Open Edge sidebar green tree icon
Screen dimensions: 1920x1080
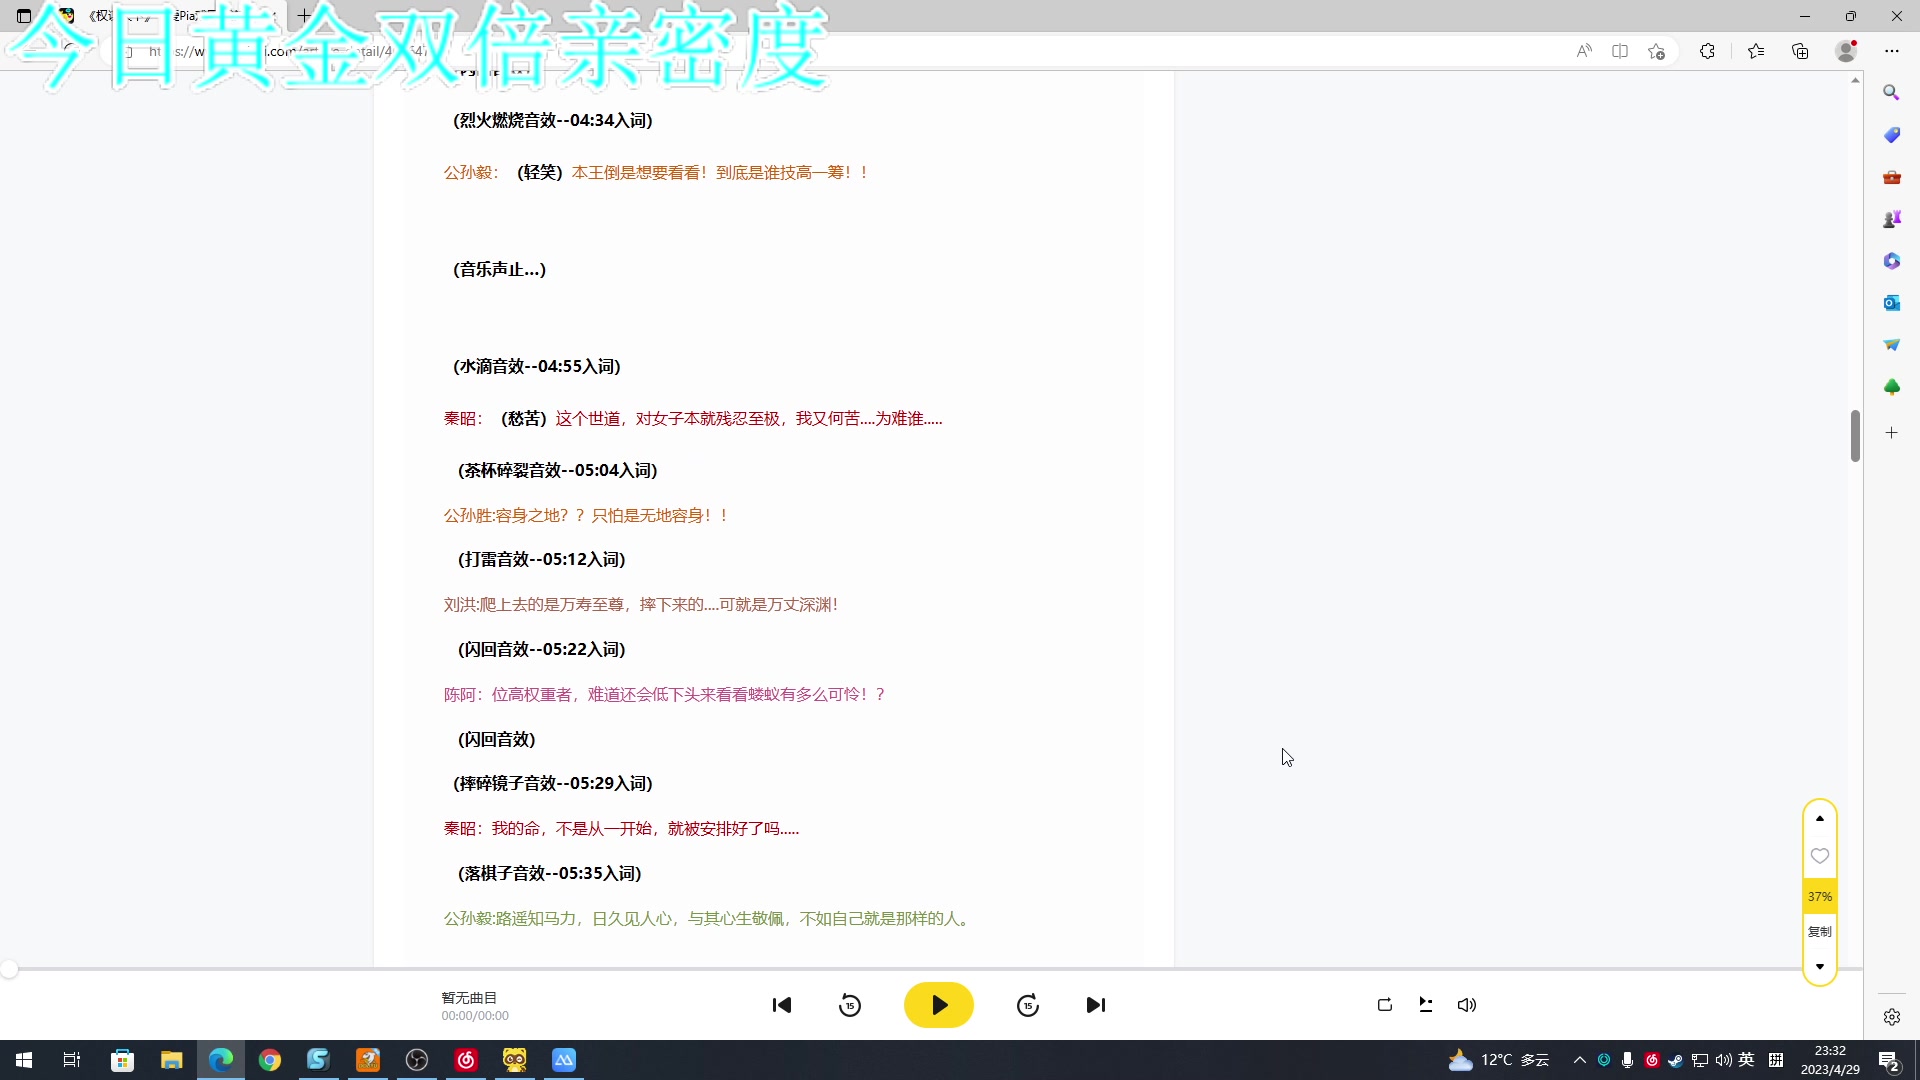click(1891, 387)
